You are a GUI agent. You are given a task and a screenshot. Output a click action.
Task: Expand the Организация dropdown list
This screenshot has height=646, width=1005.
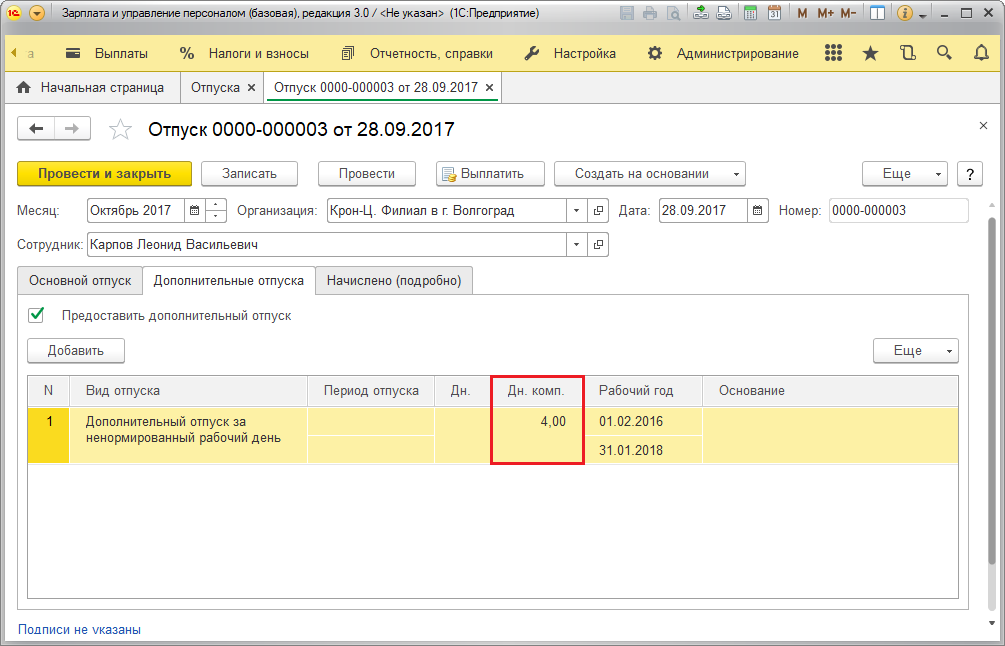(576, 210)
